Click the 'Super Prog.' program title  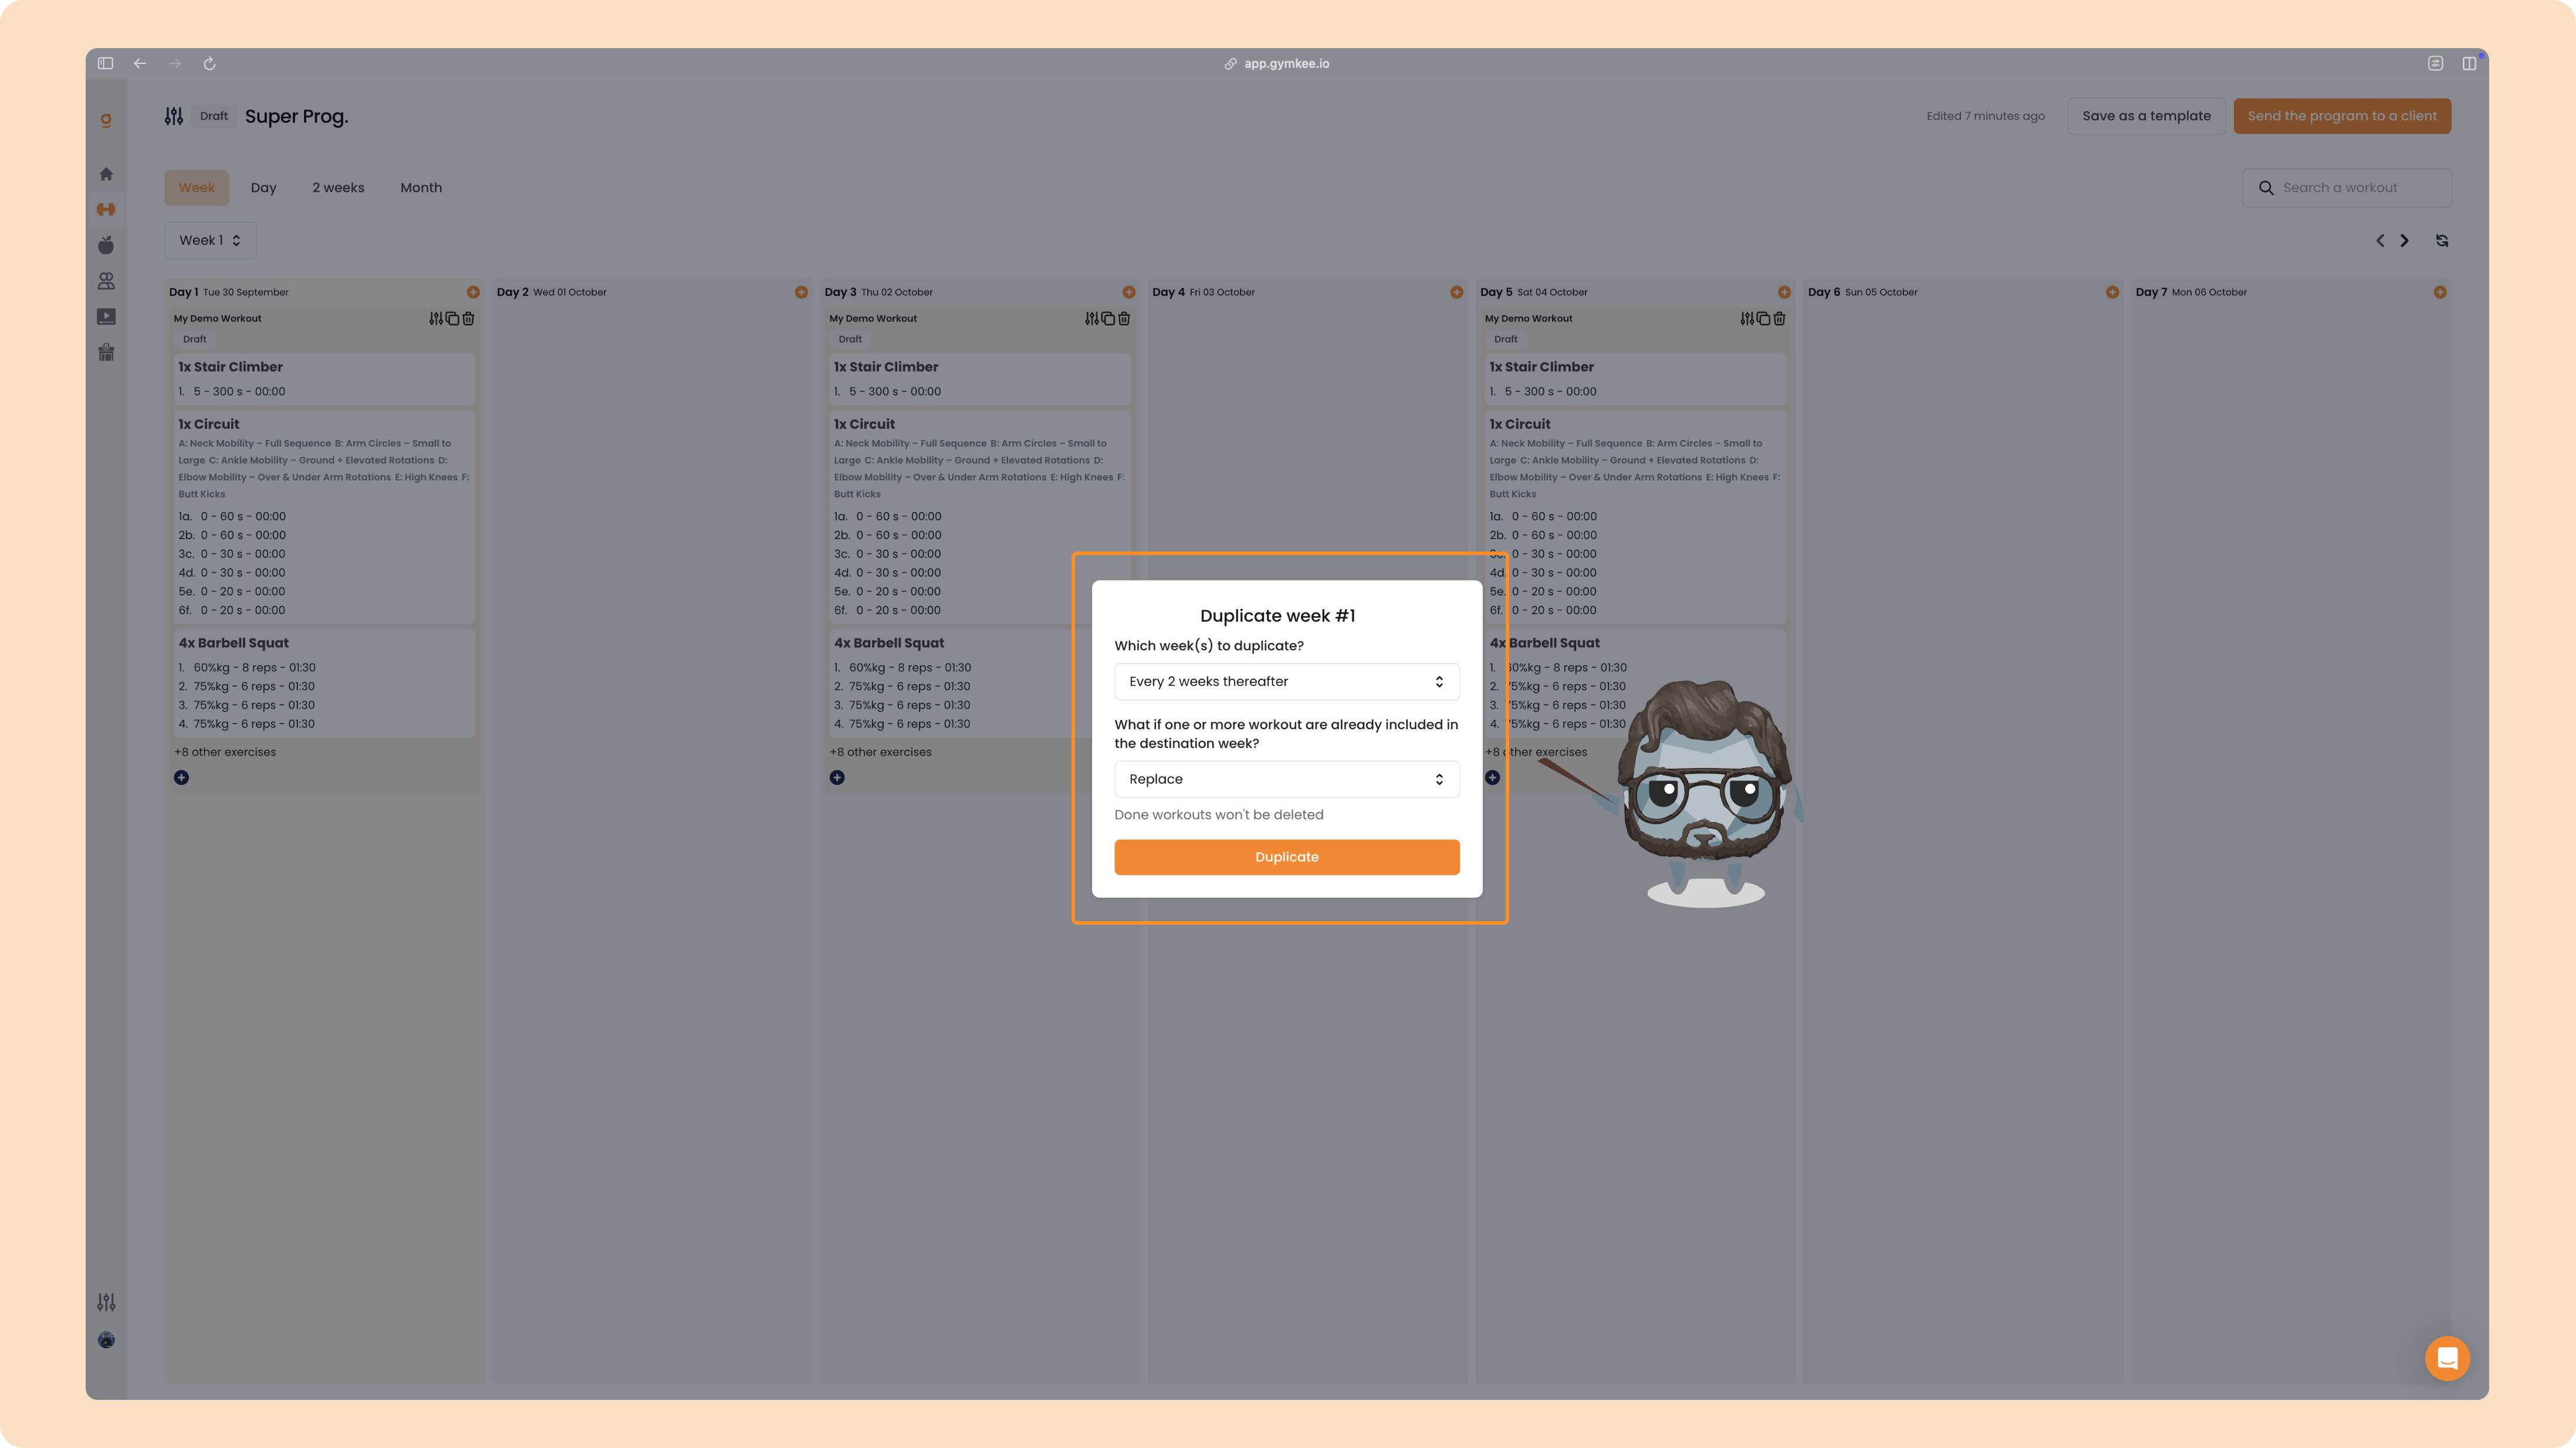(297, 116)
